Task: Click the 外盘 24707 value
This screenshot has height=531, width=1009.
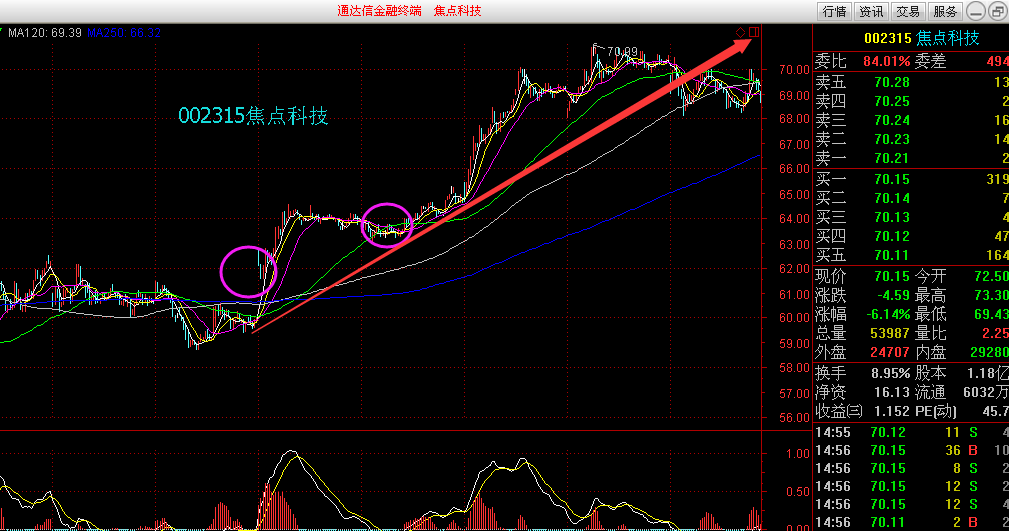Action: [x=890, y=353]
